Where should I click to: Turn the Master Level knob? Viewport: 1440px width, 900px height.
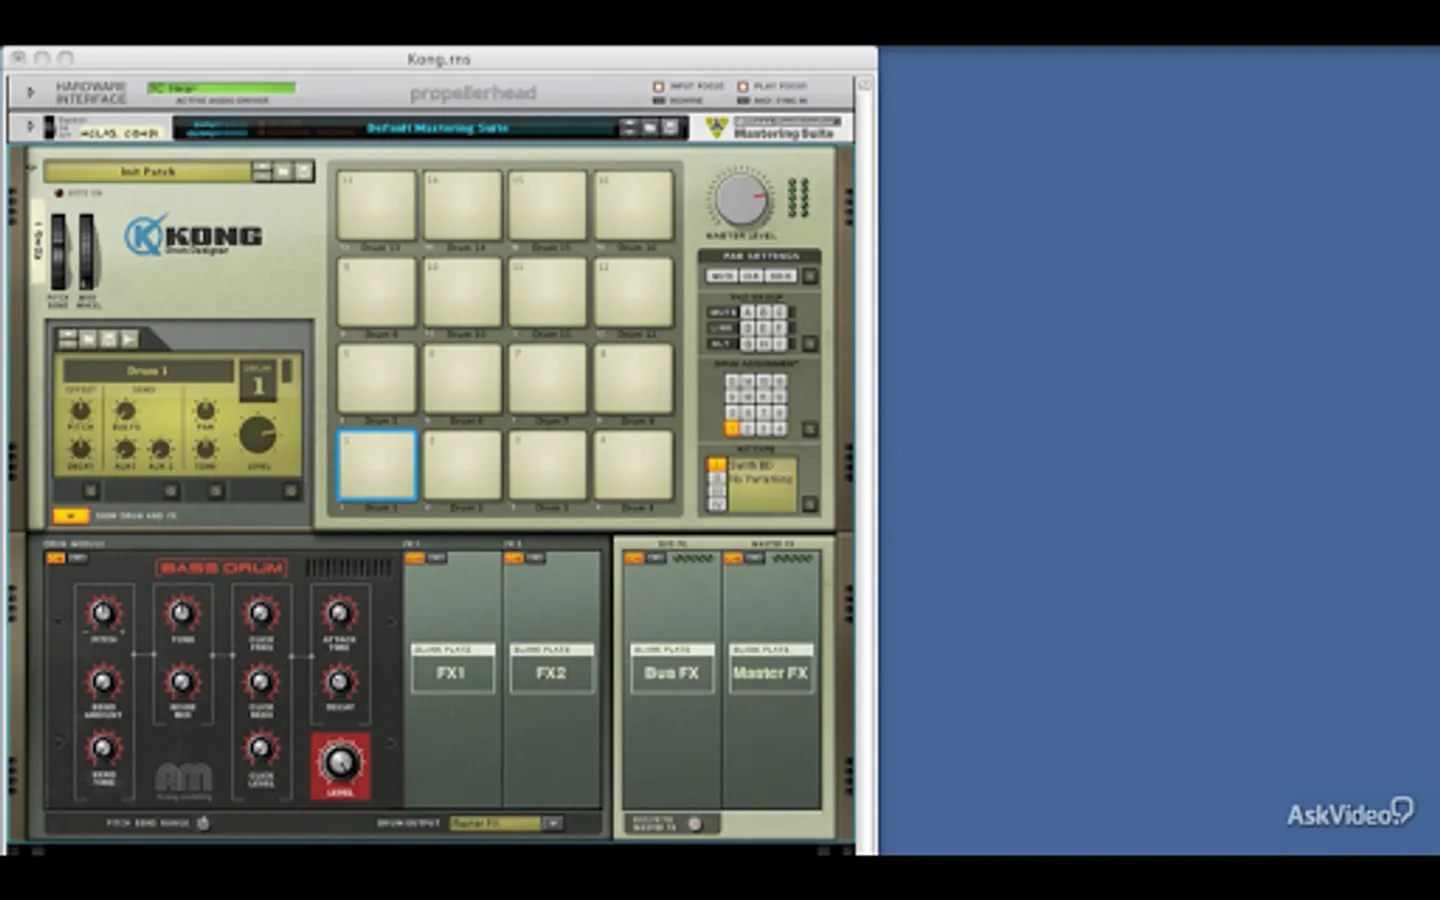point(740,199)
